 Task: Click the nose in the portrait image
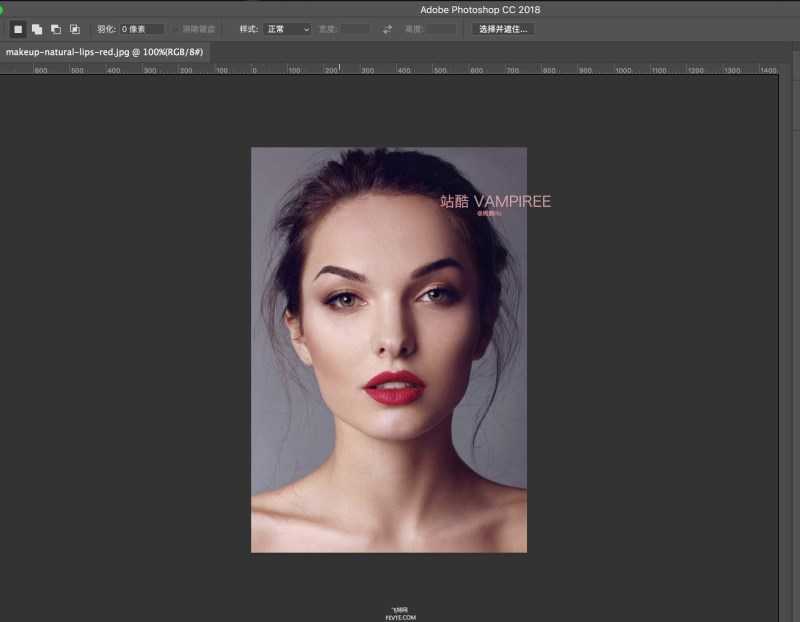pos(398,335)
